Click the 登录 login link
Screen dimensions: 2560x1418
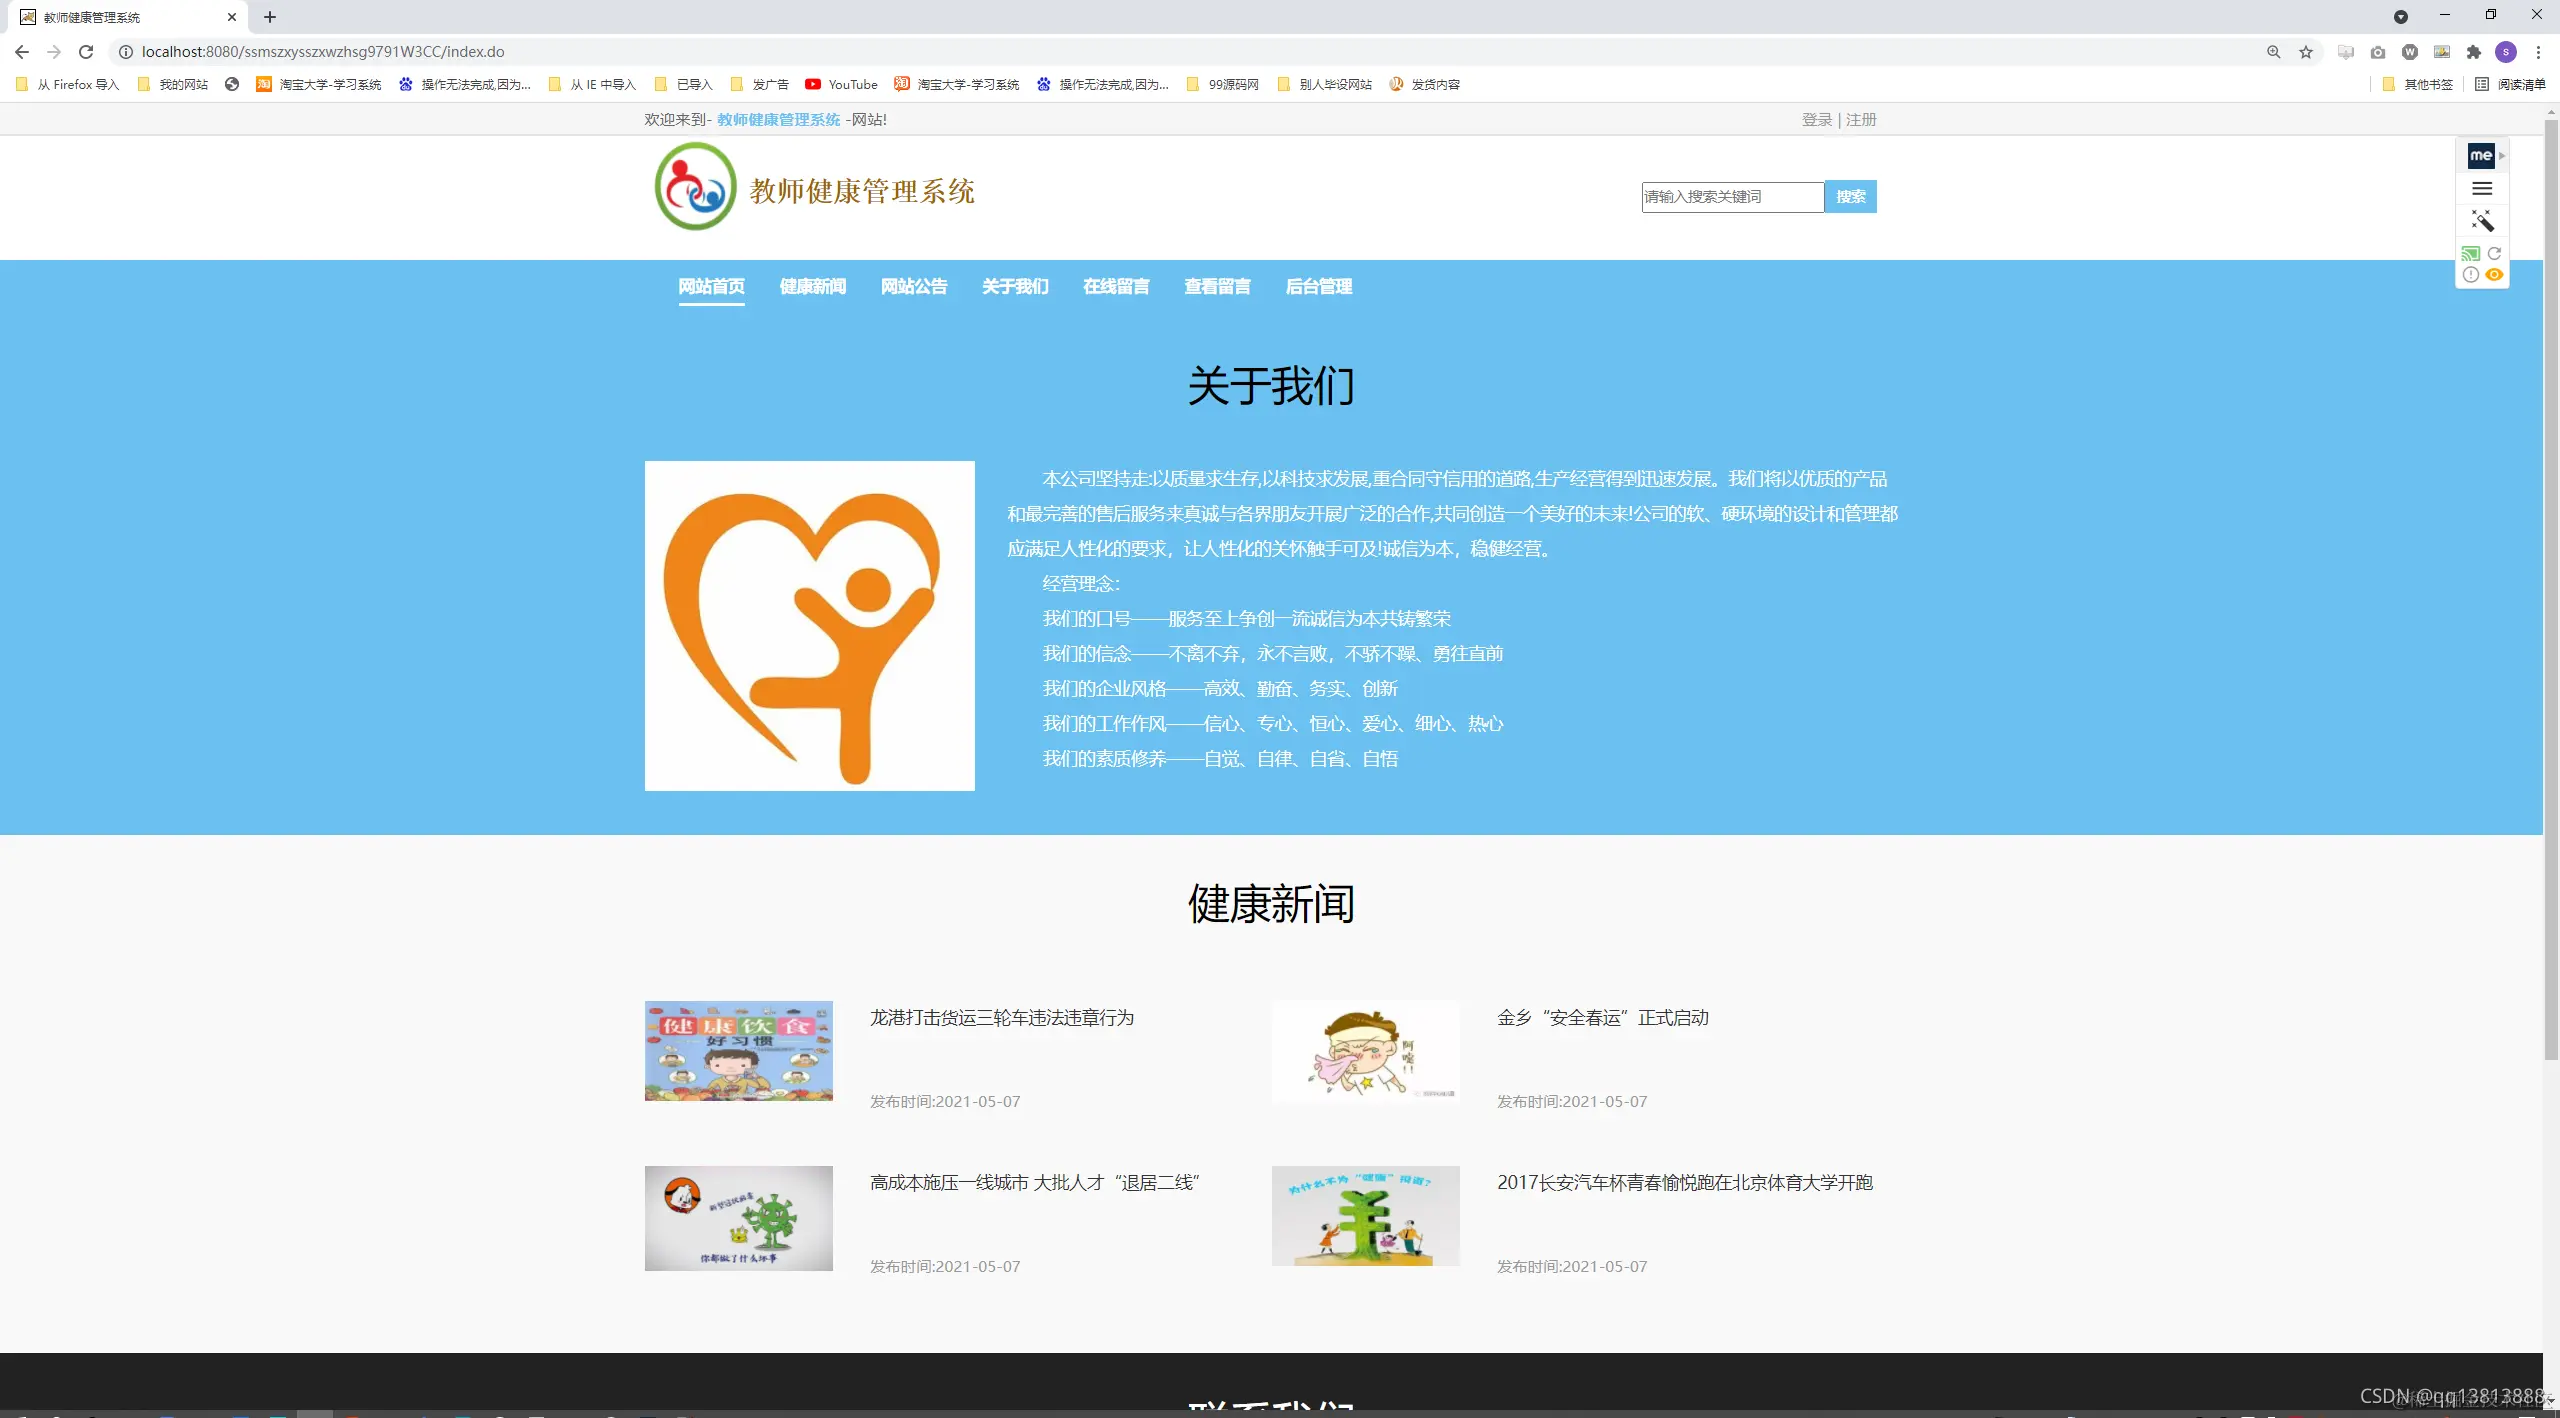pos(1815,119)
